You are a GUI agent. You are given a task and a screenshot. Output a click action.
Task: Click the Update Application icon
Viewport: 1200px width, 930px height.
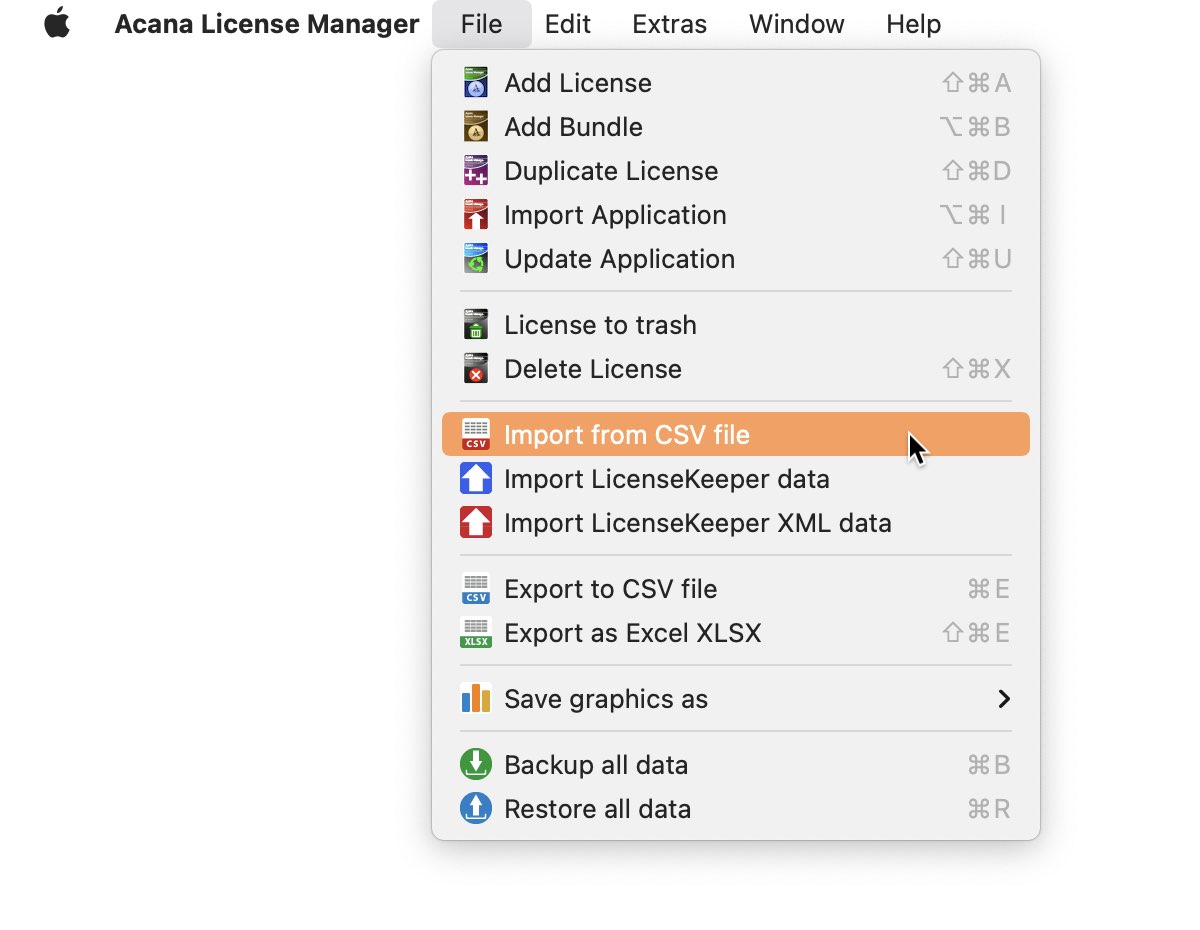tap(476, 259)
